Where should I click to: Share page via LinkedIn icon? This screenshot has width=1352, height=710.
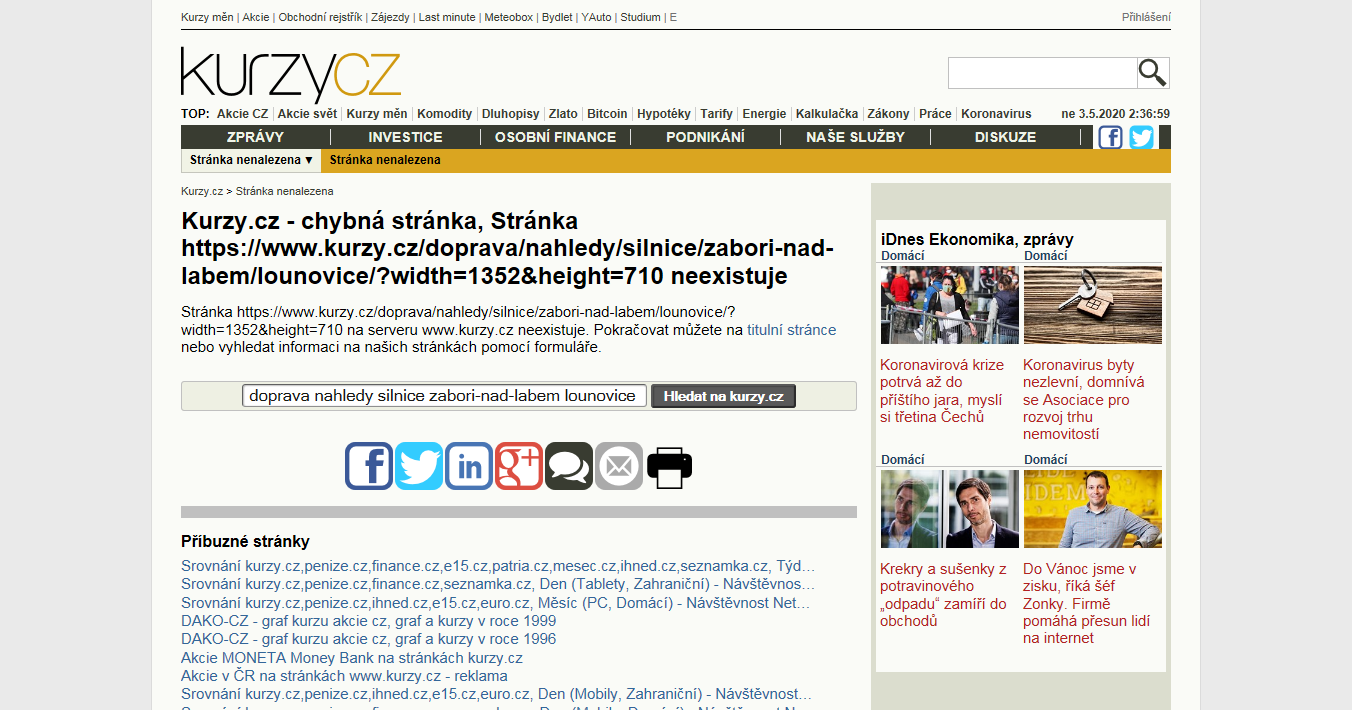tap(469, 466)
